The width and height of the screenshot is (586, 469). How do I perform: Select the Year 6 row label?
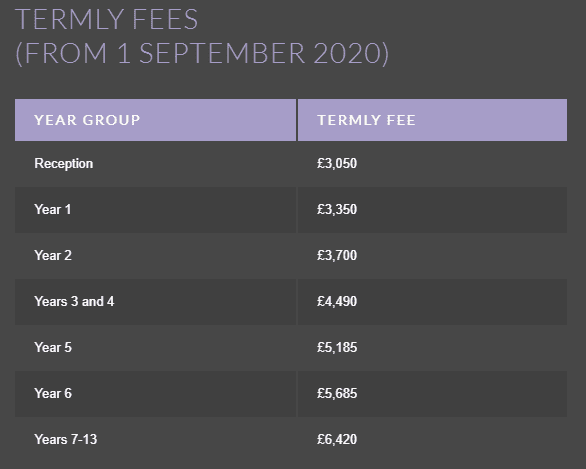53,393
